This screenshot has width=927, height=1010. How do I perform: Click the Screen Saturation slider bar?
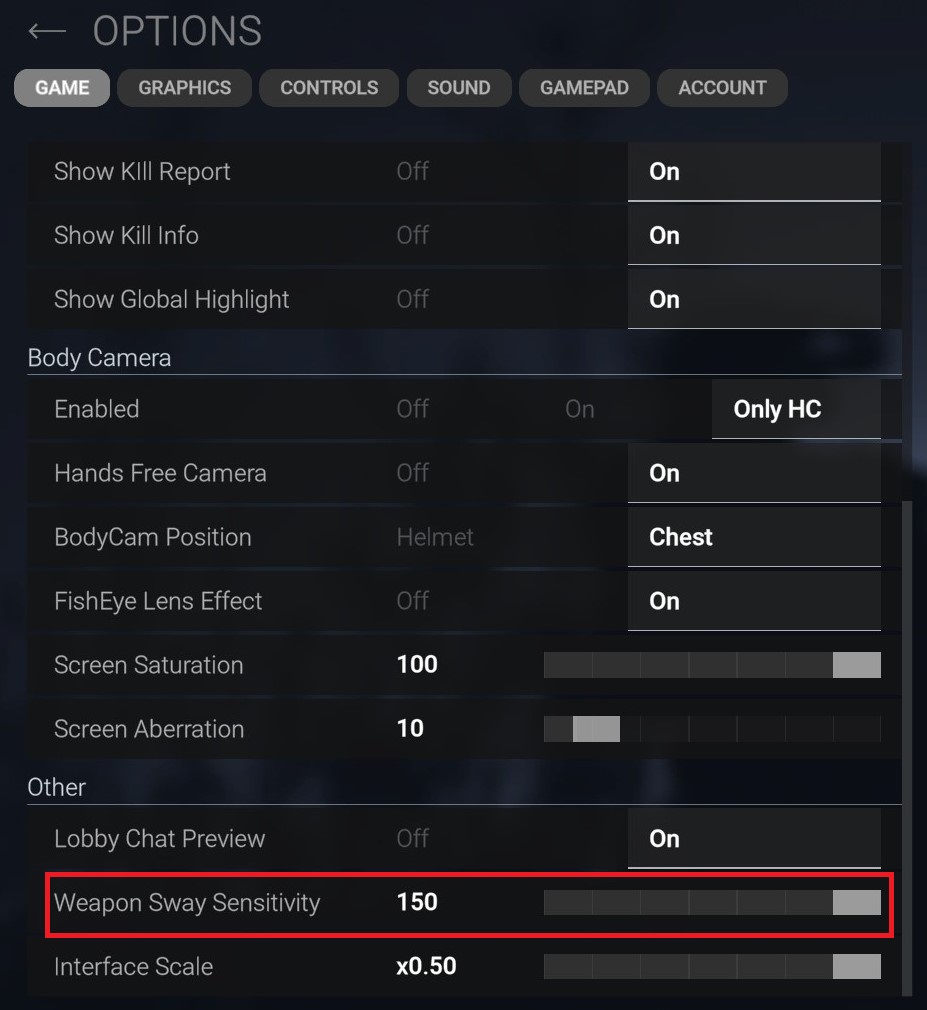point(712,665)
